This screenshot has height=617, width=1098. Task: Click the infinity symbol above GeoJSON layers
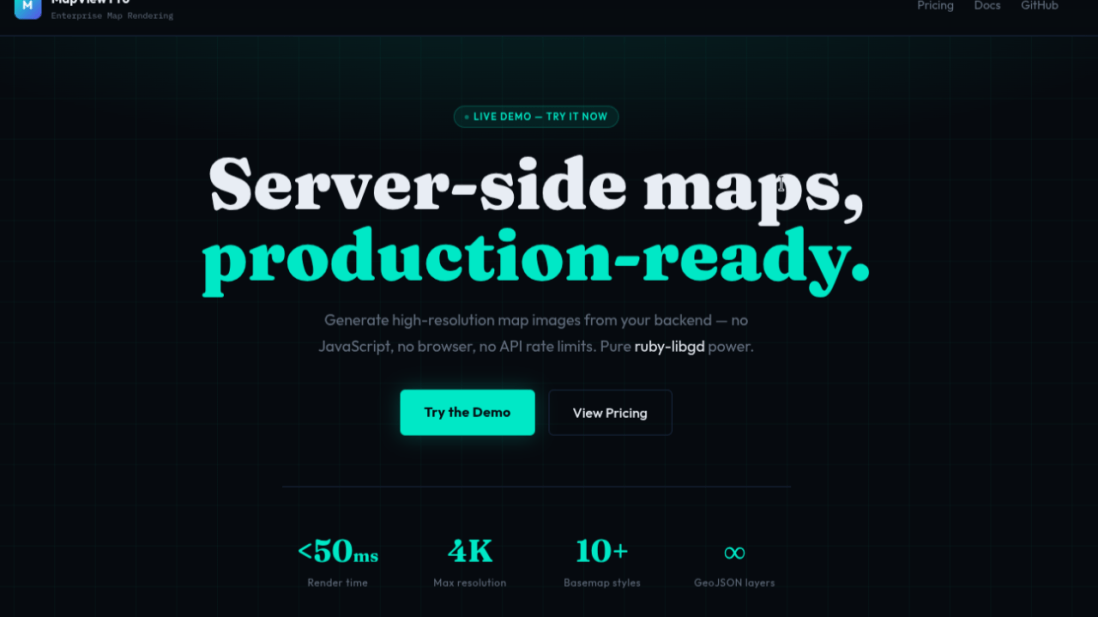734,552
